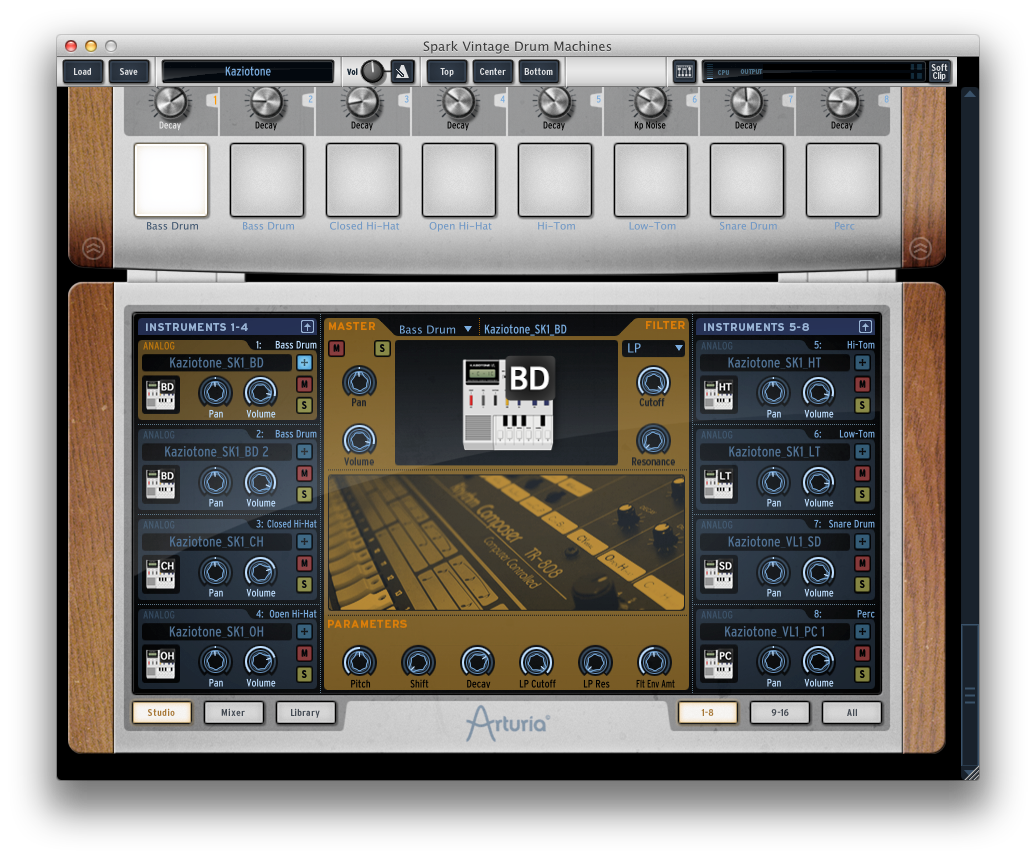Click the metronome icon next to Vol
This screenshot has height=859, width=1036.
point(402,71)
